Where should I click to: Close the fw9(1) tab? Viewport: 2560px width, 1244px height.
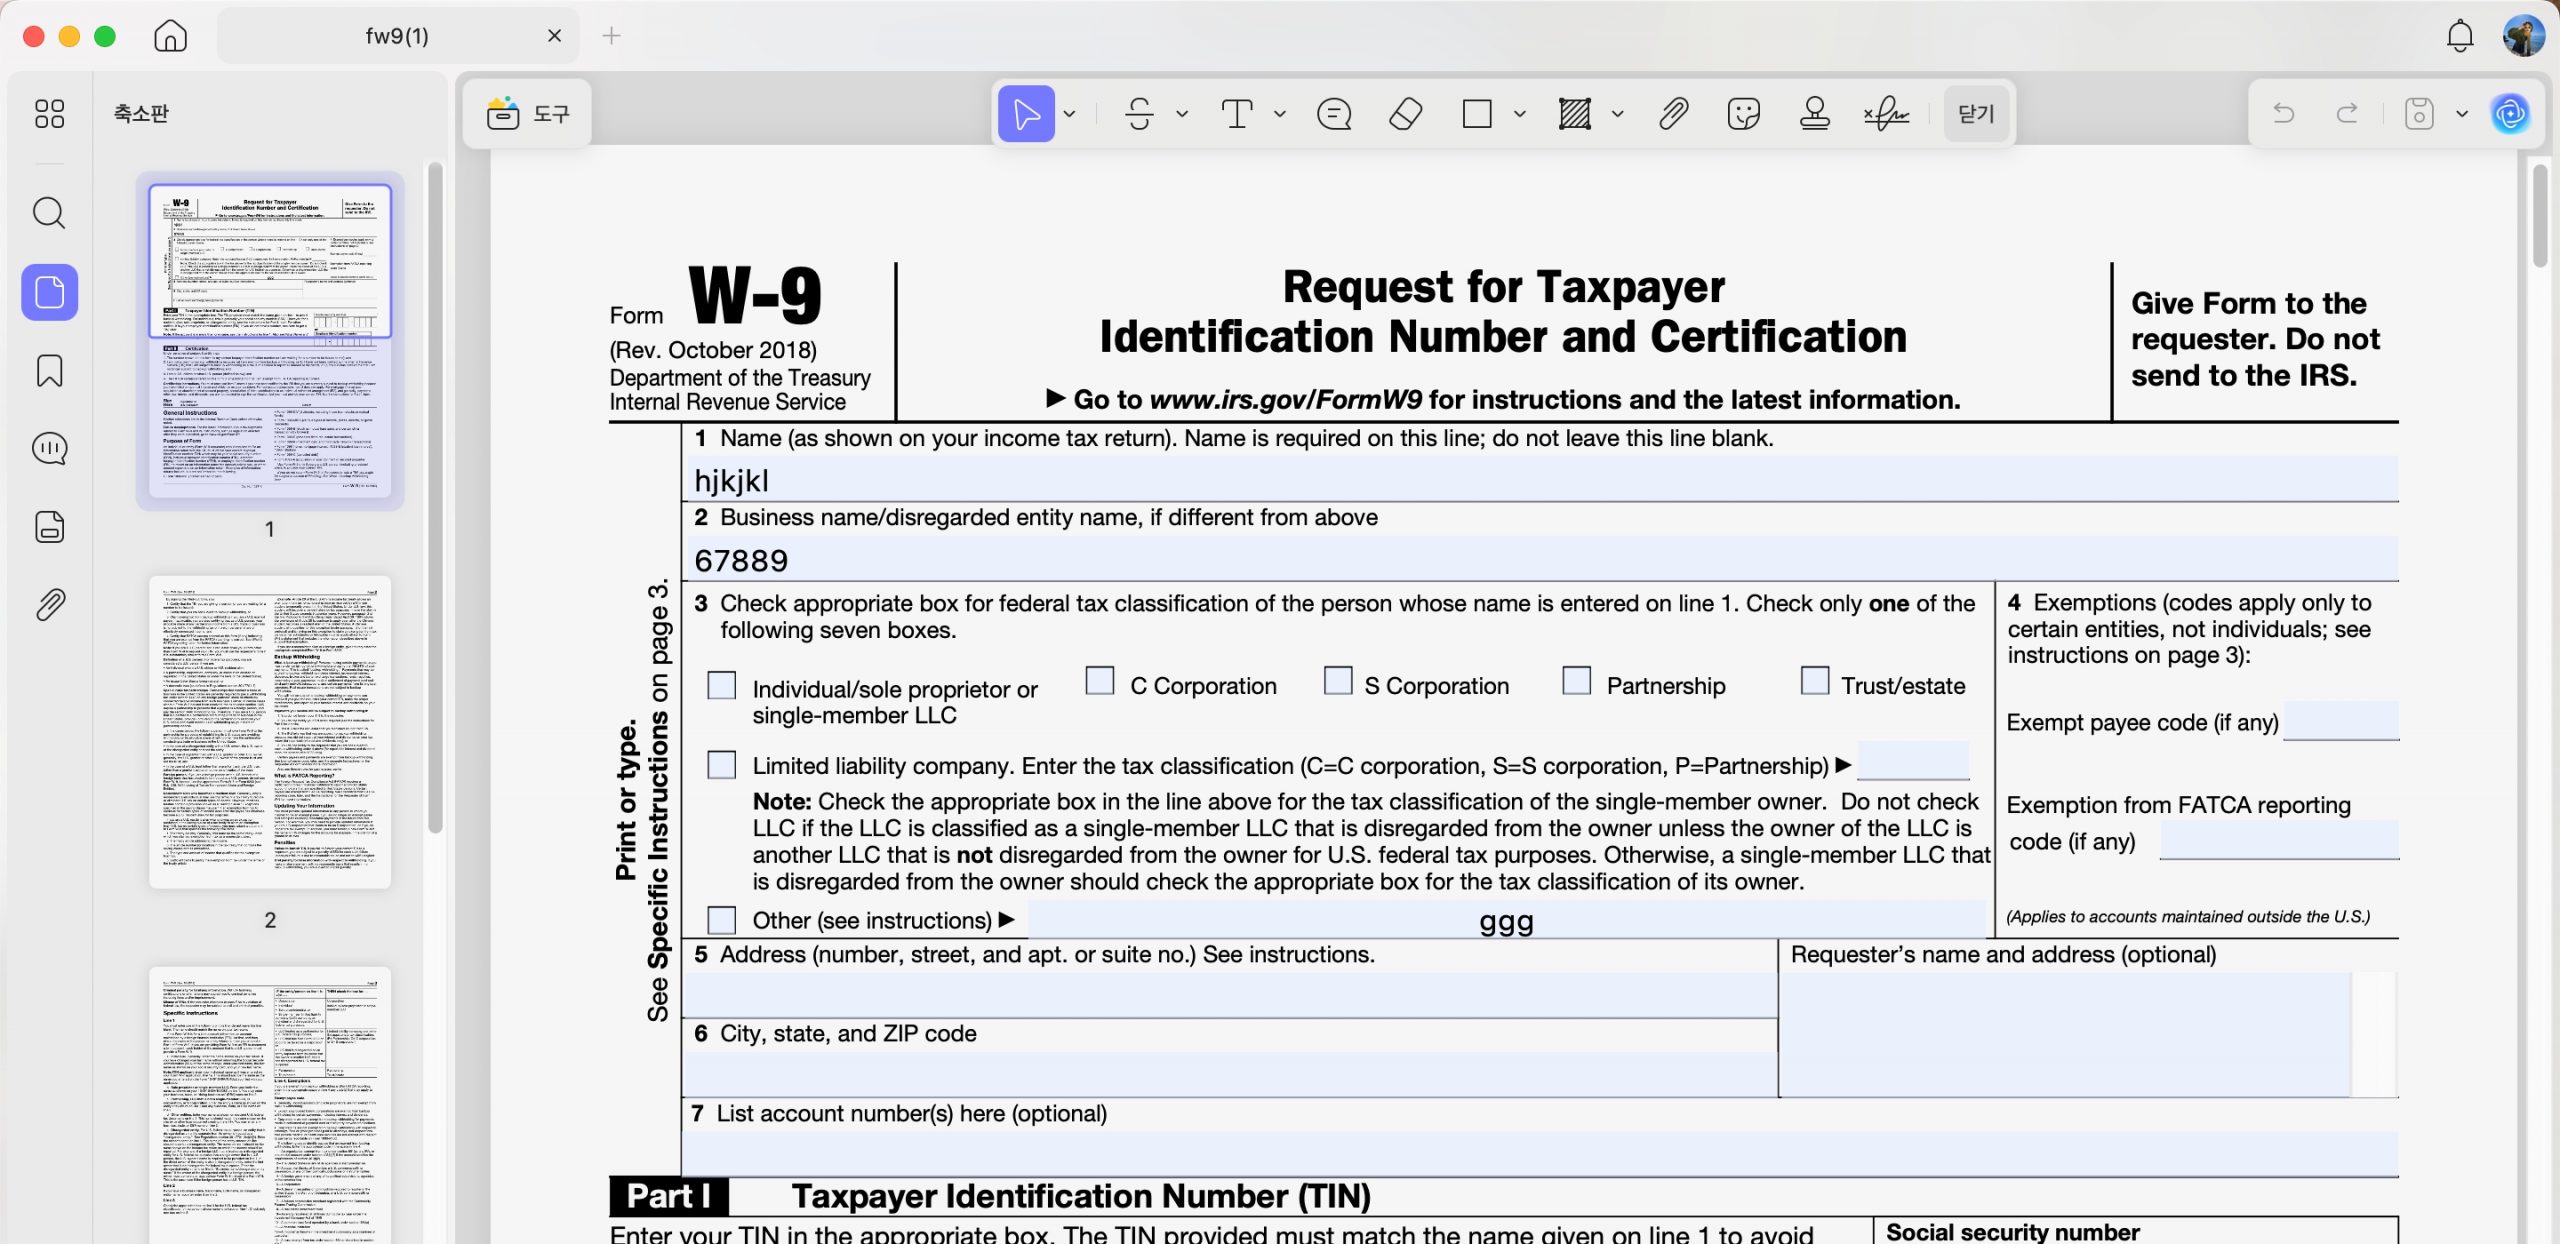tap(554, 36)
